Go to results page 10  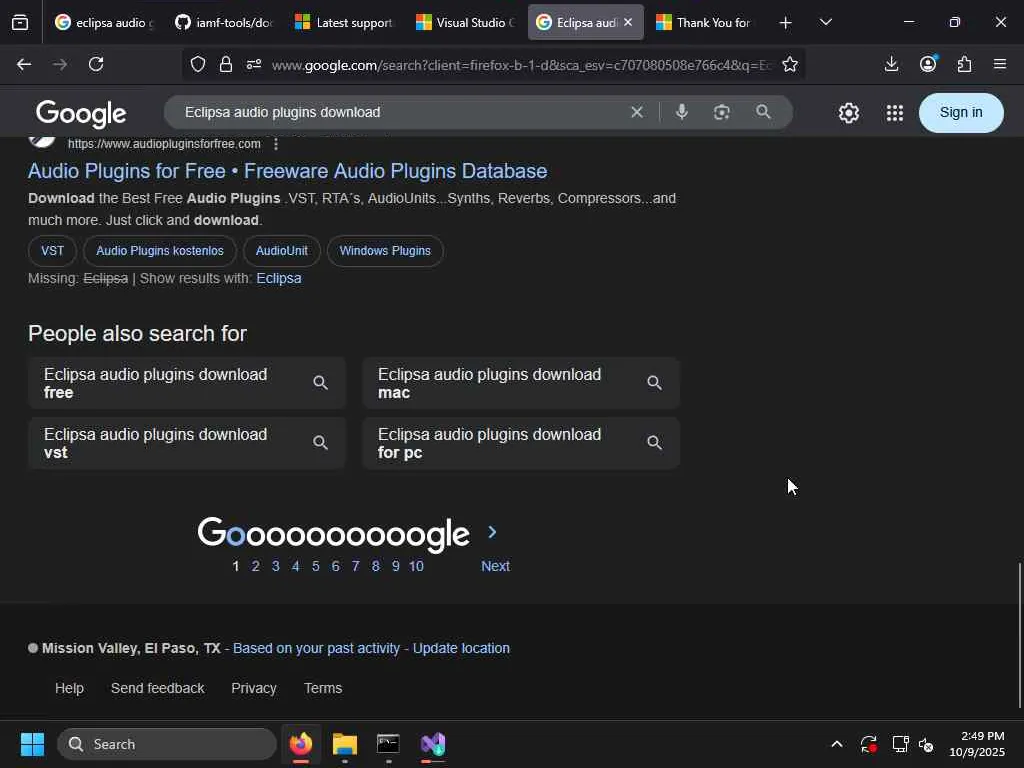pos(416,566)
